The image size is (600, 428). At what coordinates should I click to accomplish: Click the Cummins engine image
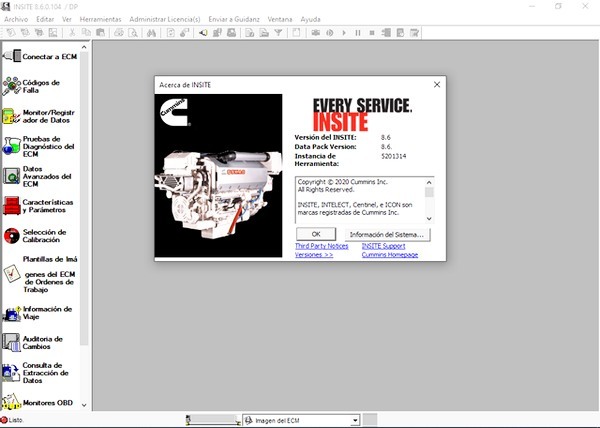218,176
